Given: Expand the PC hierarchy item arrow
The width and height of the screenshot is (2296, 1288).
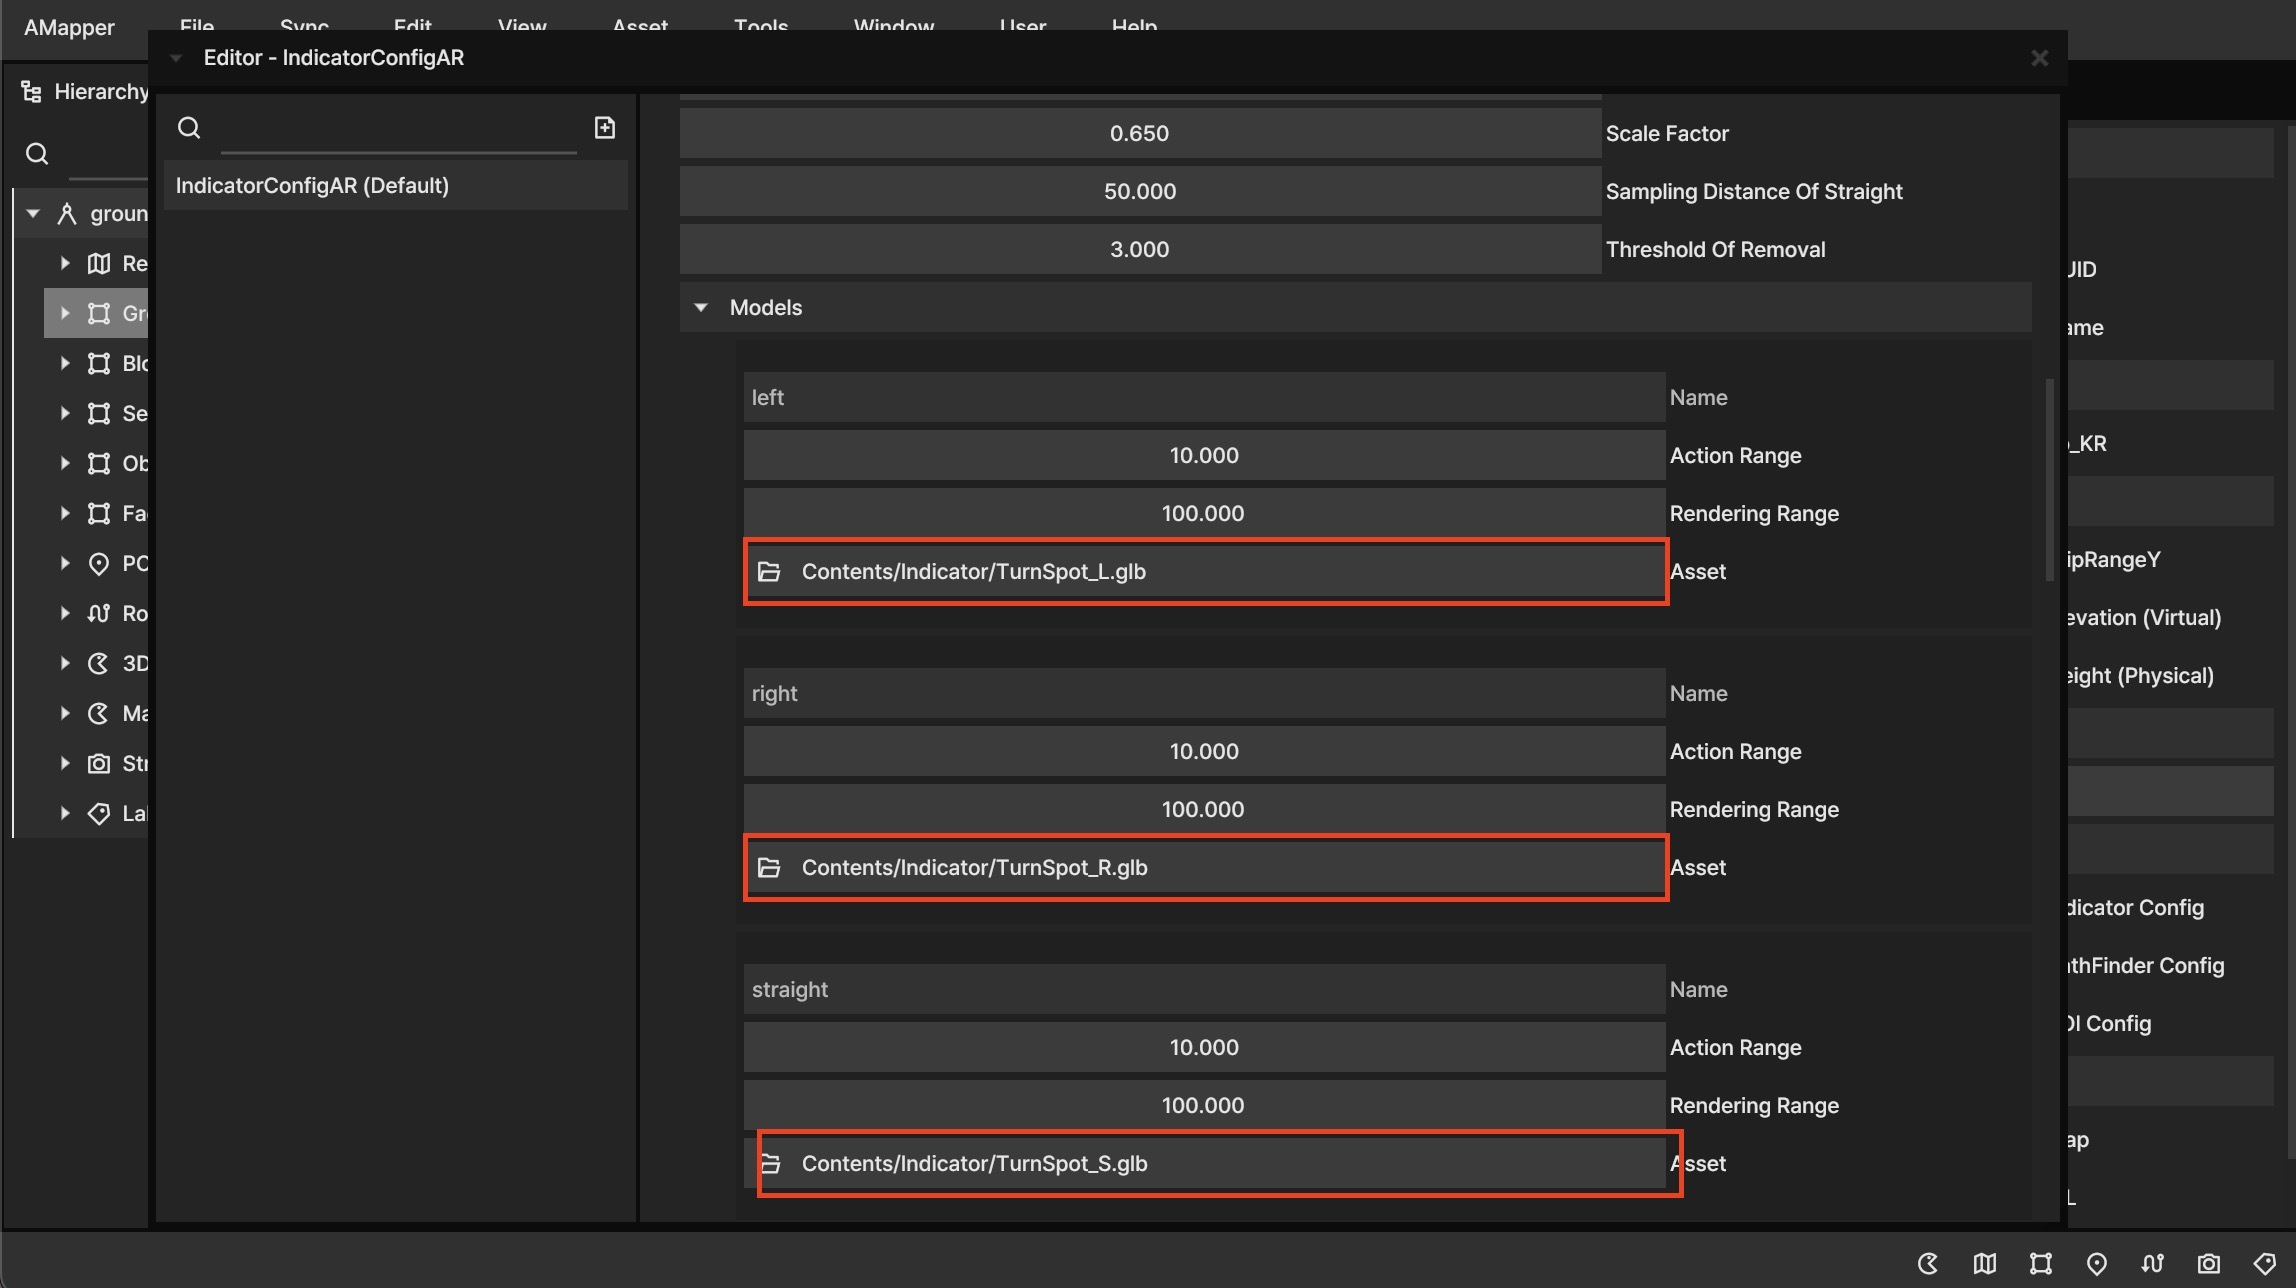Looking at the screenshot, I should (x=65, y=563).
